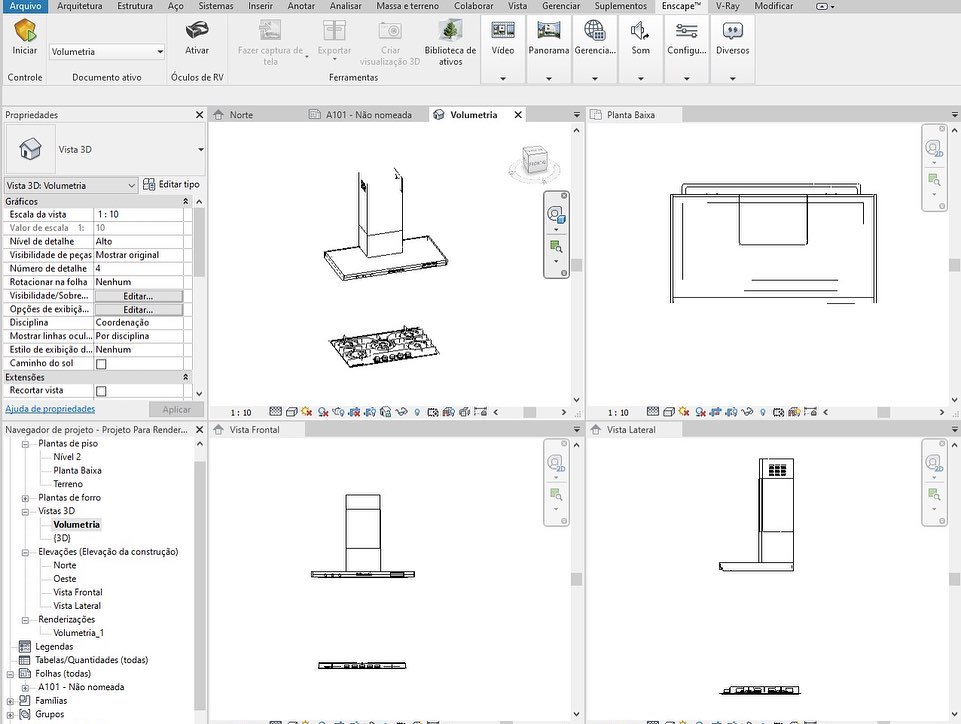
Task: Open the Arquivo file menu
Action: (x=26, y=6)
